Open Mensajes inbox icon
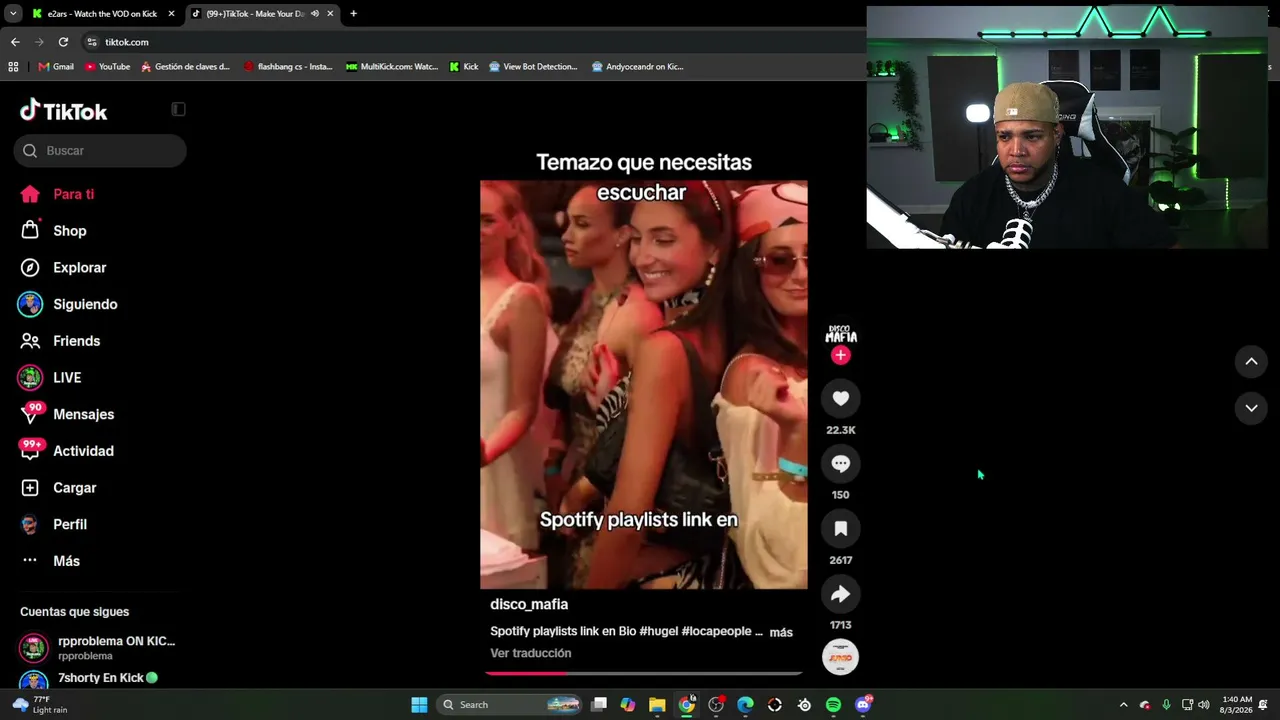The height and width of the screenshot is (720, 1280). [x=31, y=414]
